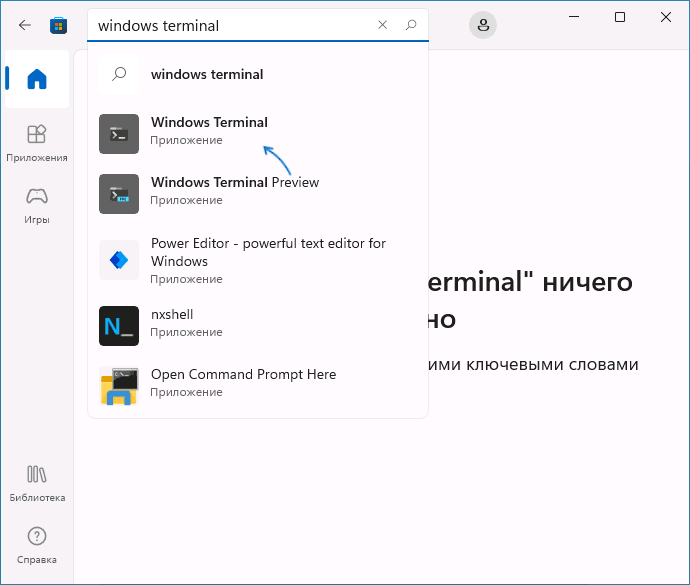Open the user account profile icon

click(x=483, y=25)
